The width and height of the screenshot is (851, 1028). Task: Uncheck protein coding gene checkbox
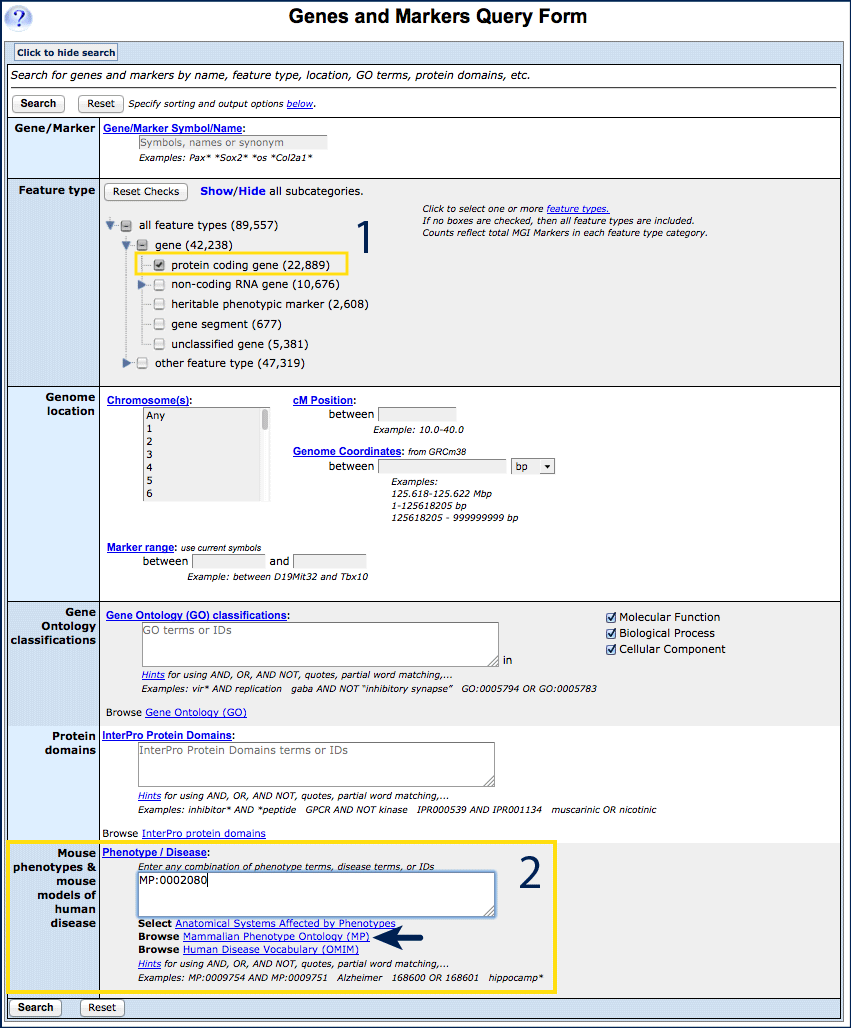(159, 265)
